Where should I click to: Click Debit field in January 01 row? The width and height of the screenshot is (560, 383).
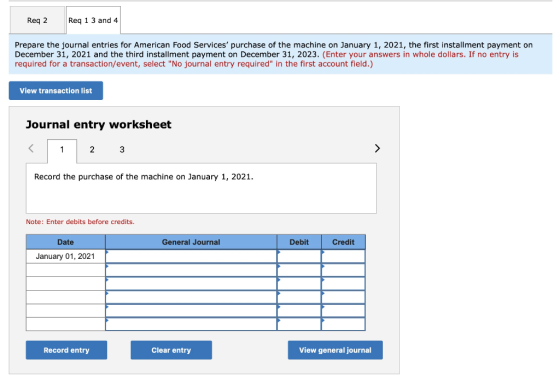coord(299,256)
